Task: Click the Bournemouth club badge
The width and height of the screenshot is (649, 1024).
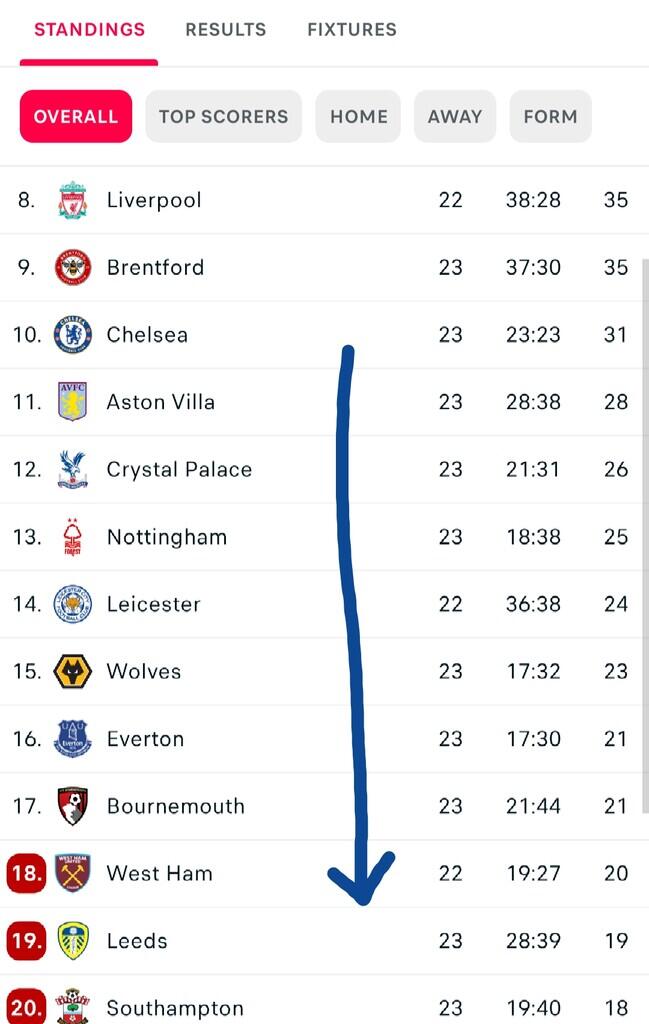Action: tap(72, 806)
